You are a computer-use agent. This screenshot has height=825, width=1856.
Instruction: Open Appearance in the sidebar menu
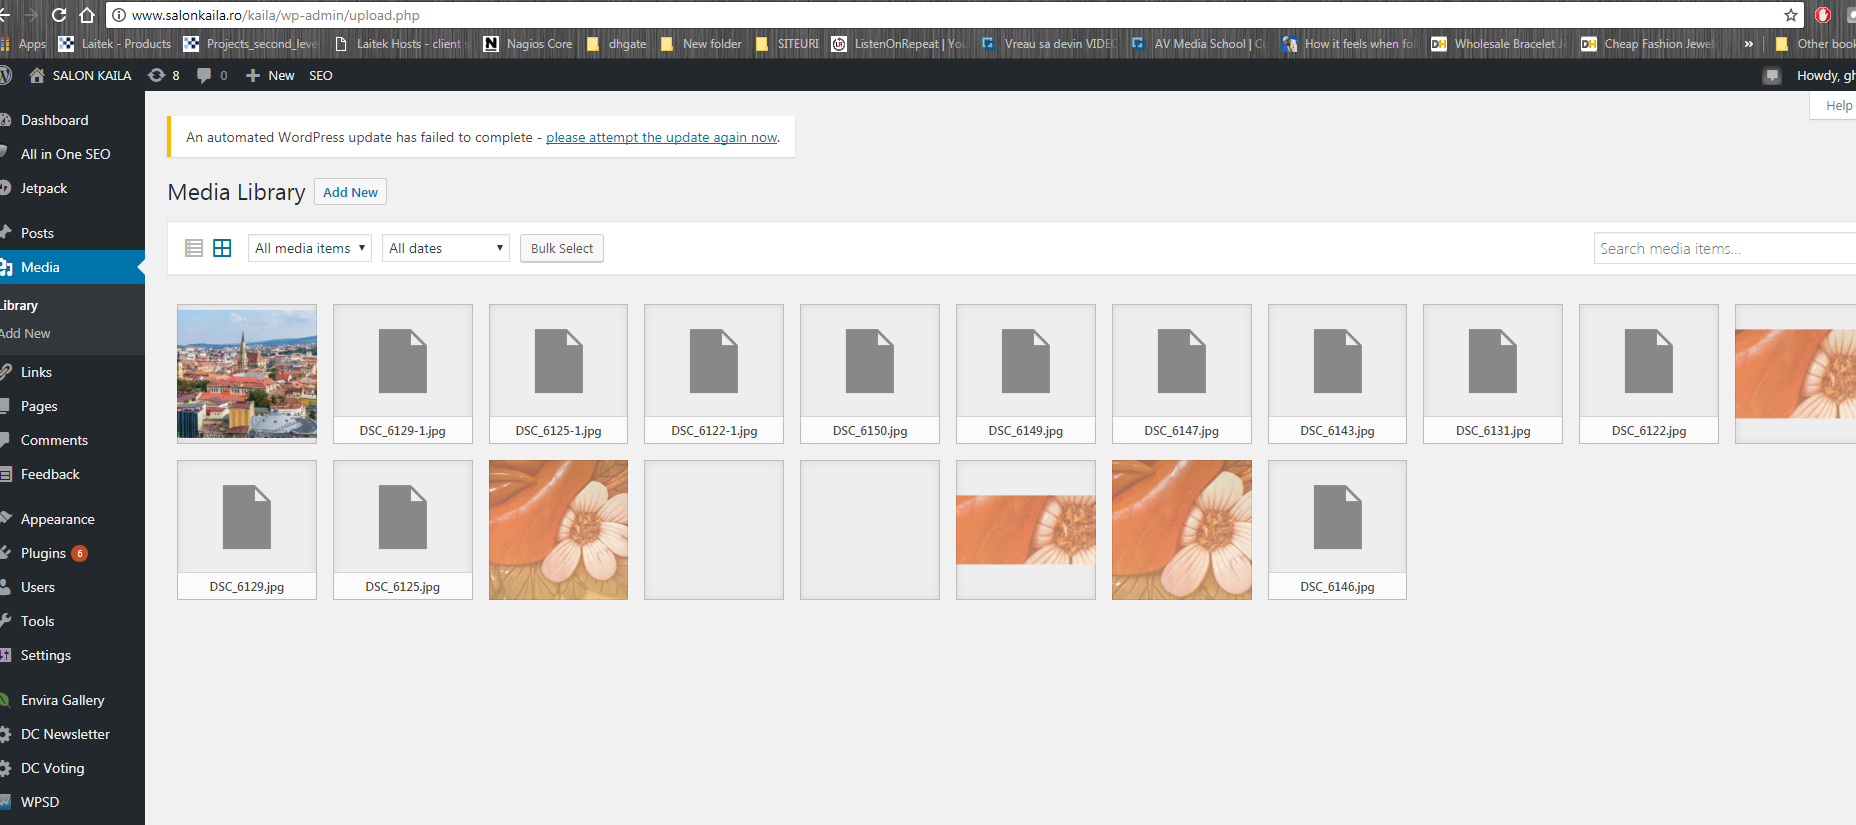coord(57,519)
